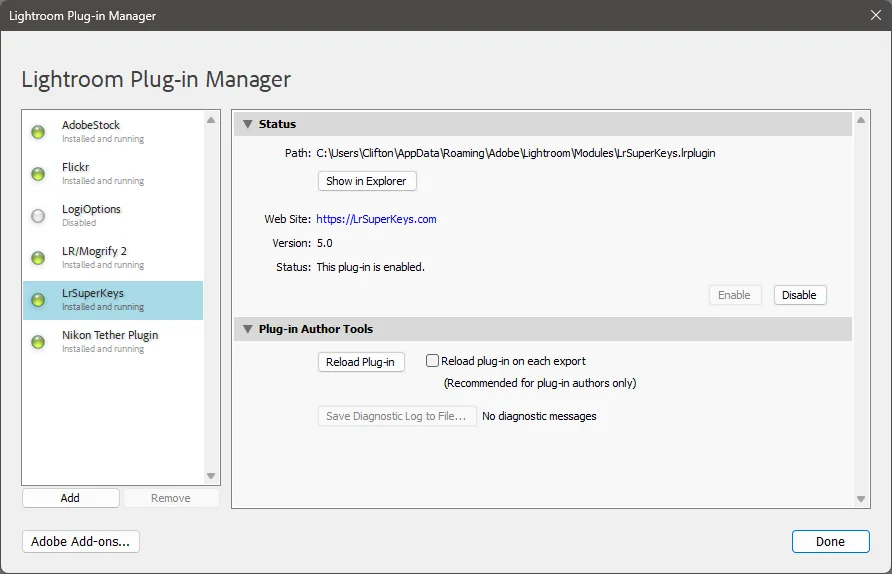
Task: Click the plug-in path text ending in LrSuperKeys.lrplugin
Action: pos(516,153)
